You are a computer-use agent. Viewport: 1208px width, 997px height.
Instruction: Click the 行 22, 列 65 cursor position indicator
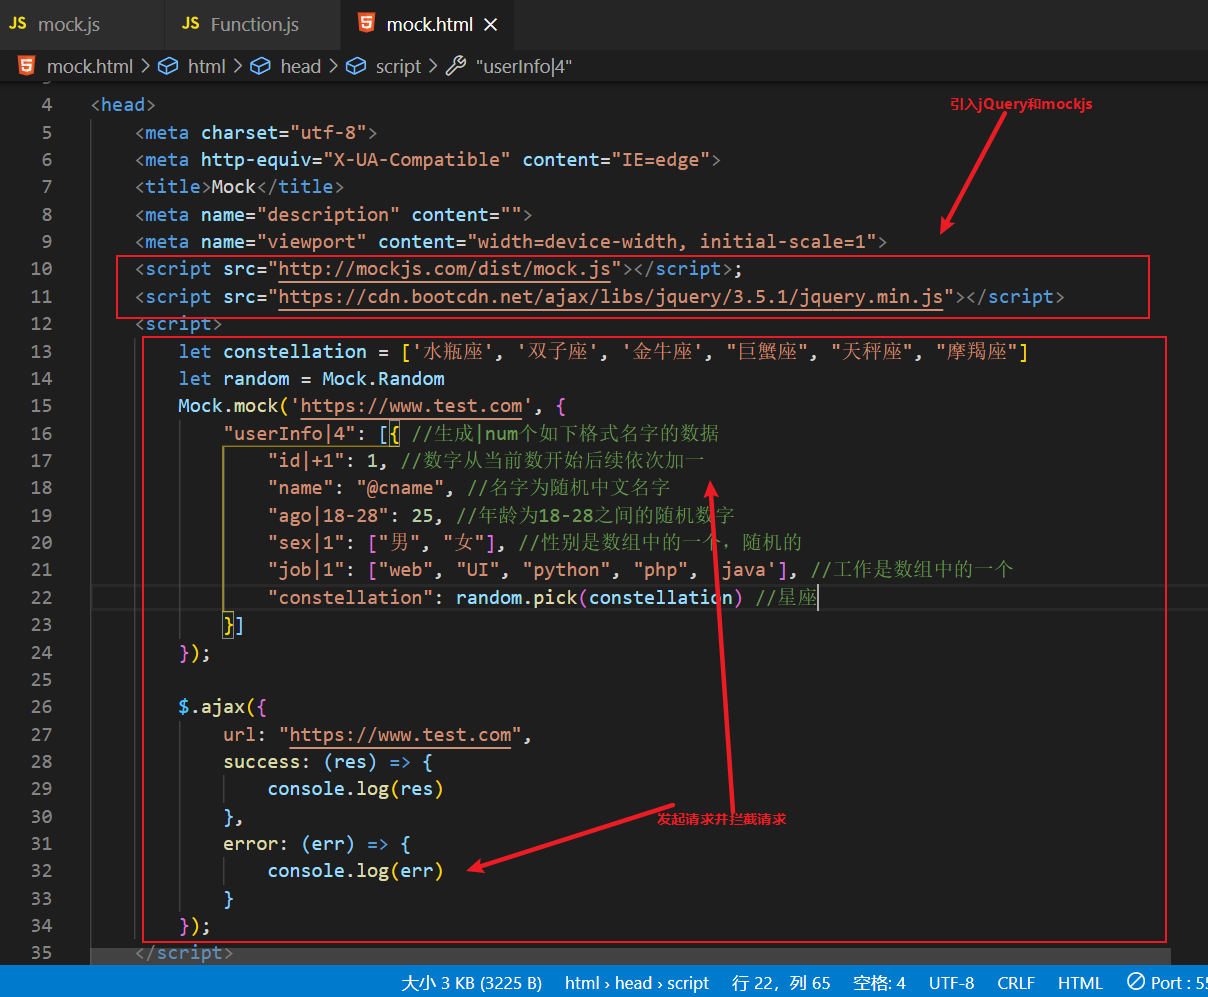[781, 983]
